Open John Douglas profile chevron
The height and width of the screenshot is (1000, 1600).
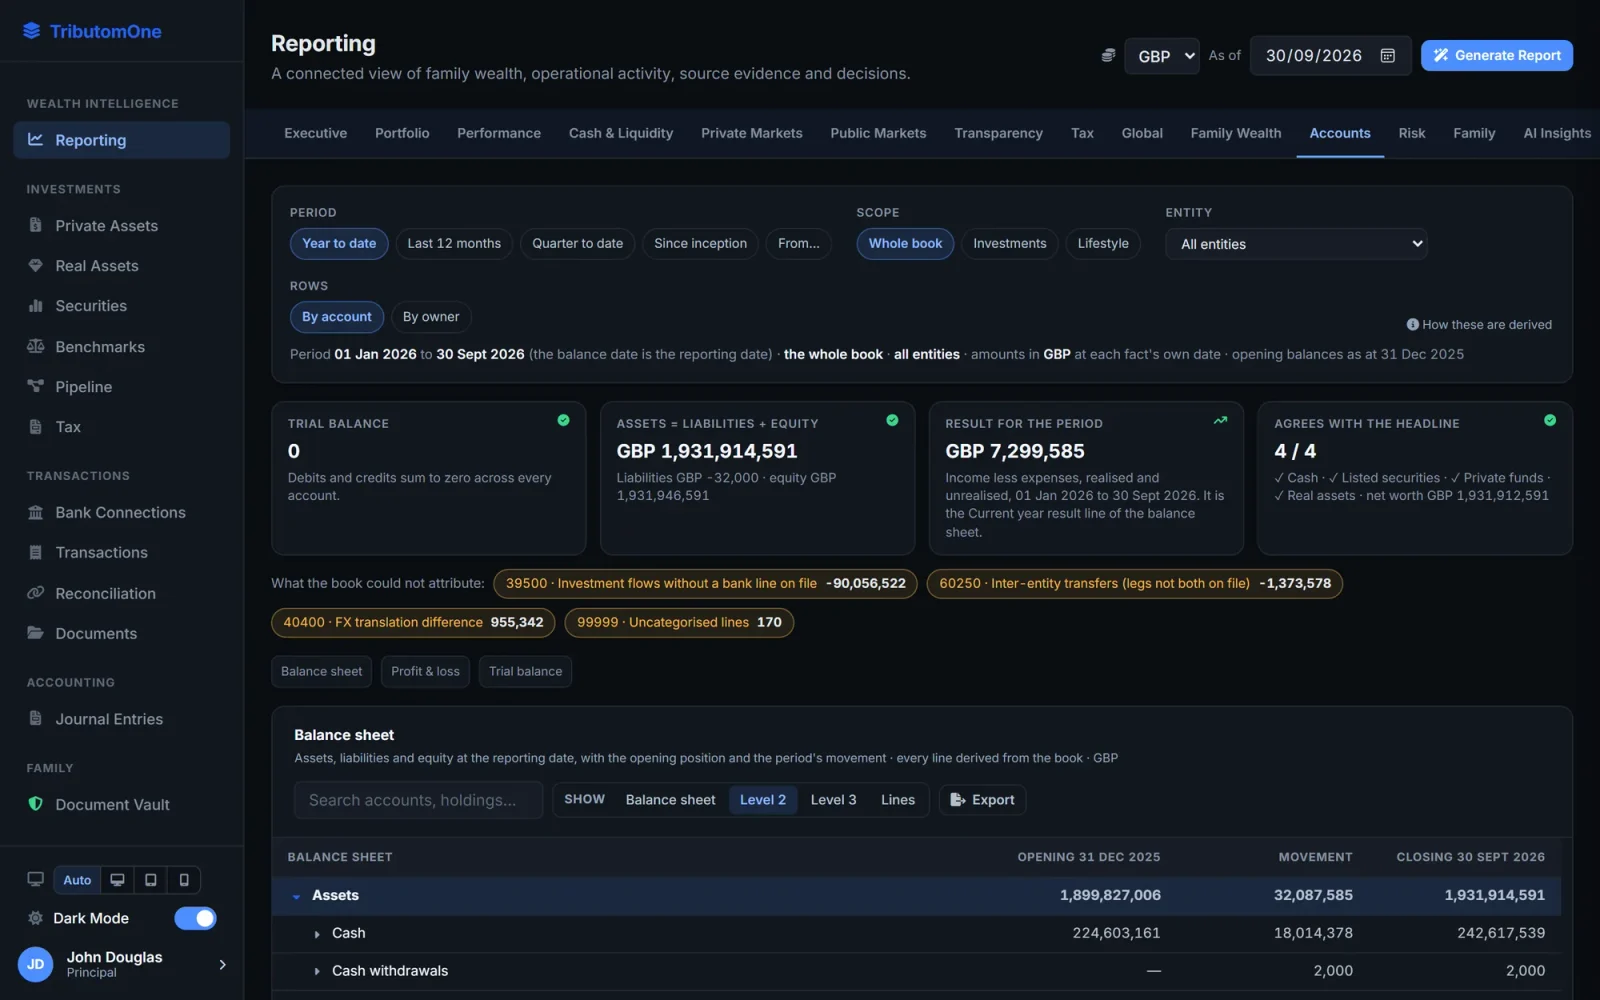coord(222,965)
